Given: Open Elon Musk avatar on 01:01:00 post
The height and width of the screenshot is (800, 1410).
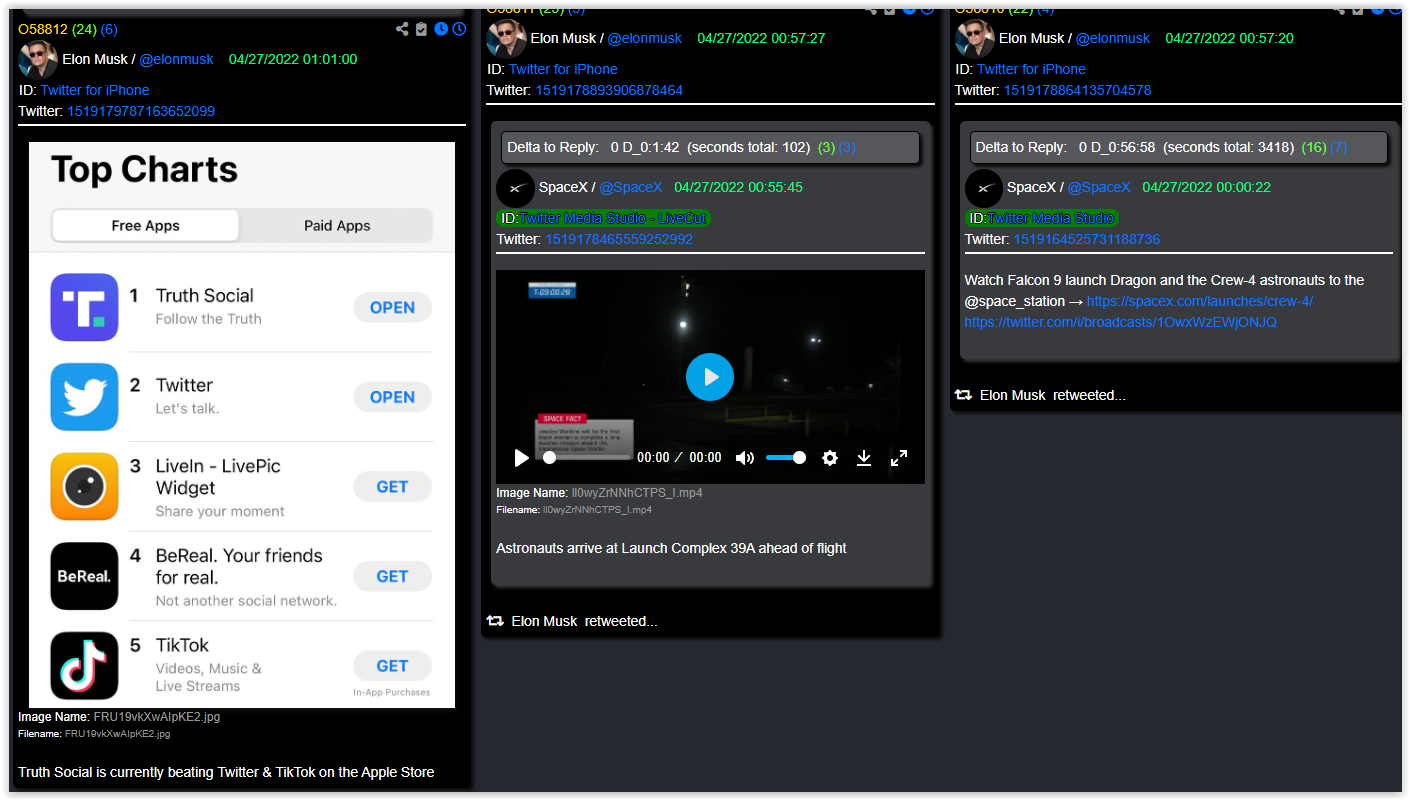Looking at the screenshot, I should coord(38,59).
